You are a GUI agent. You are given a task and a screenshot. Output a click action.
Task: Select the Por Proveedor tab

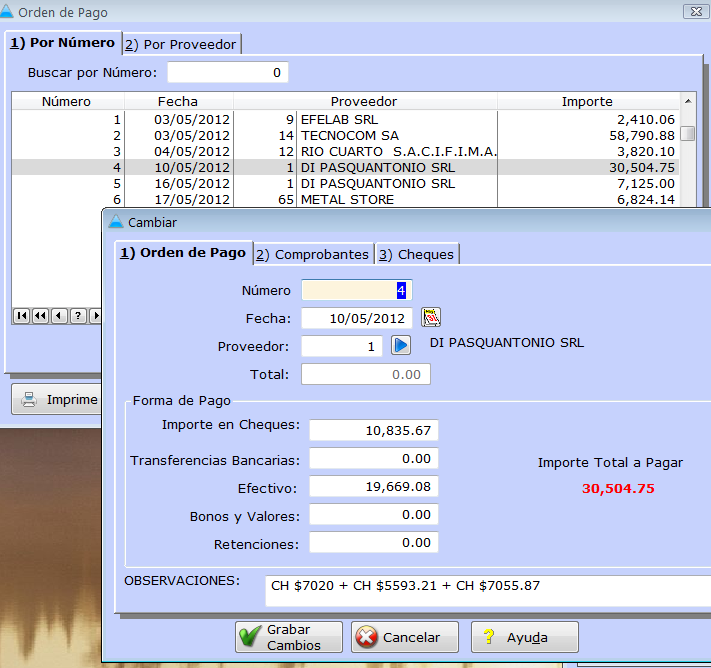tap(182, 44)
